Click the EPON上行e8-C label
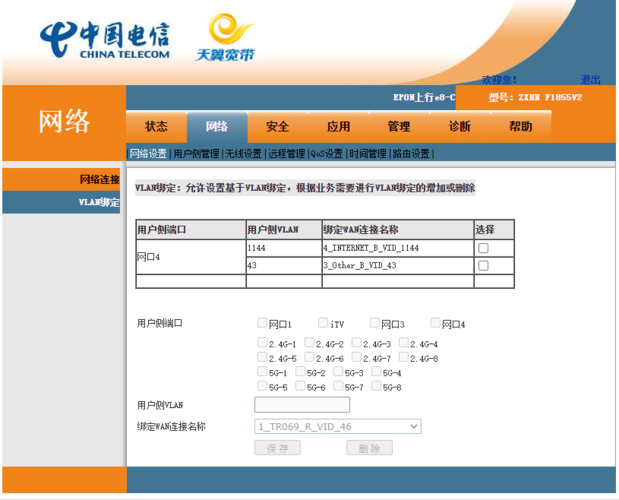The image size is (619, 500). tap(424, 97)
